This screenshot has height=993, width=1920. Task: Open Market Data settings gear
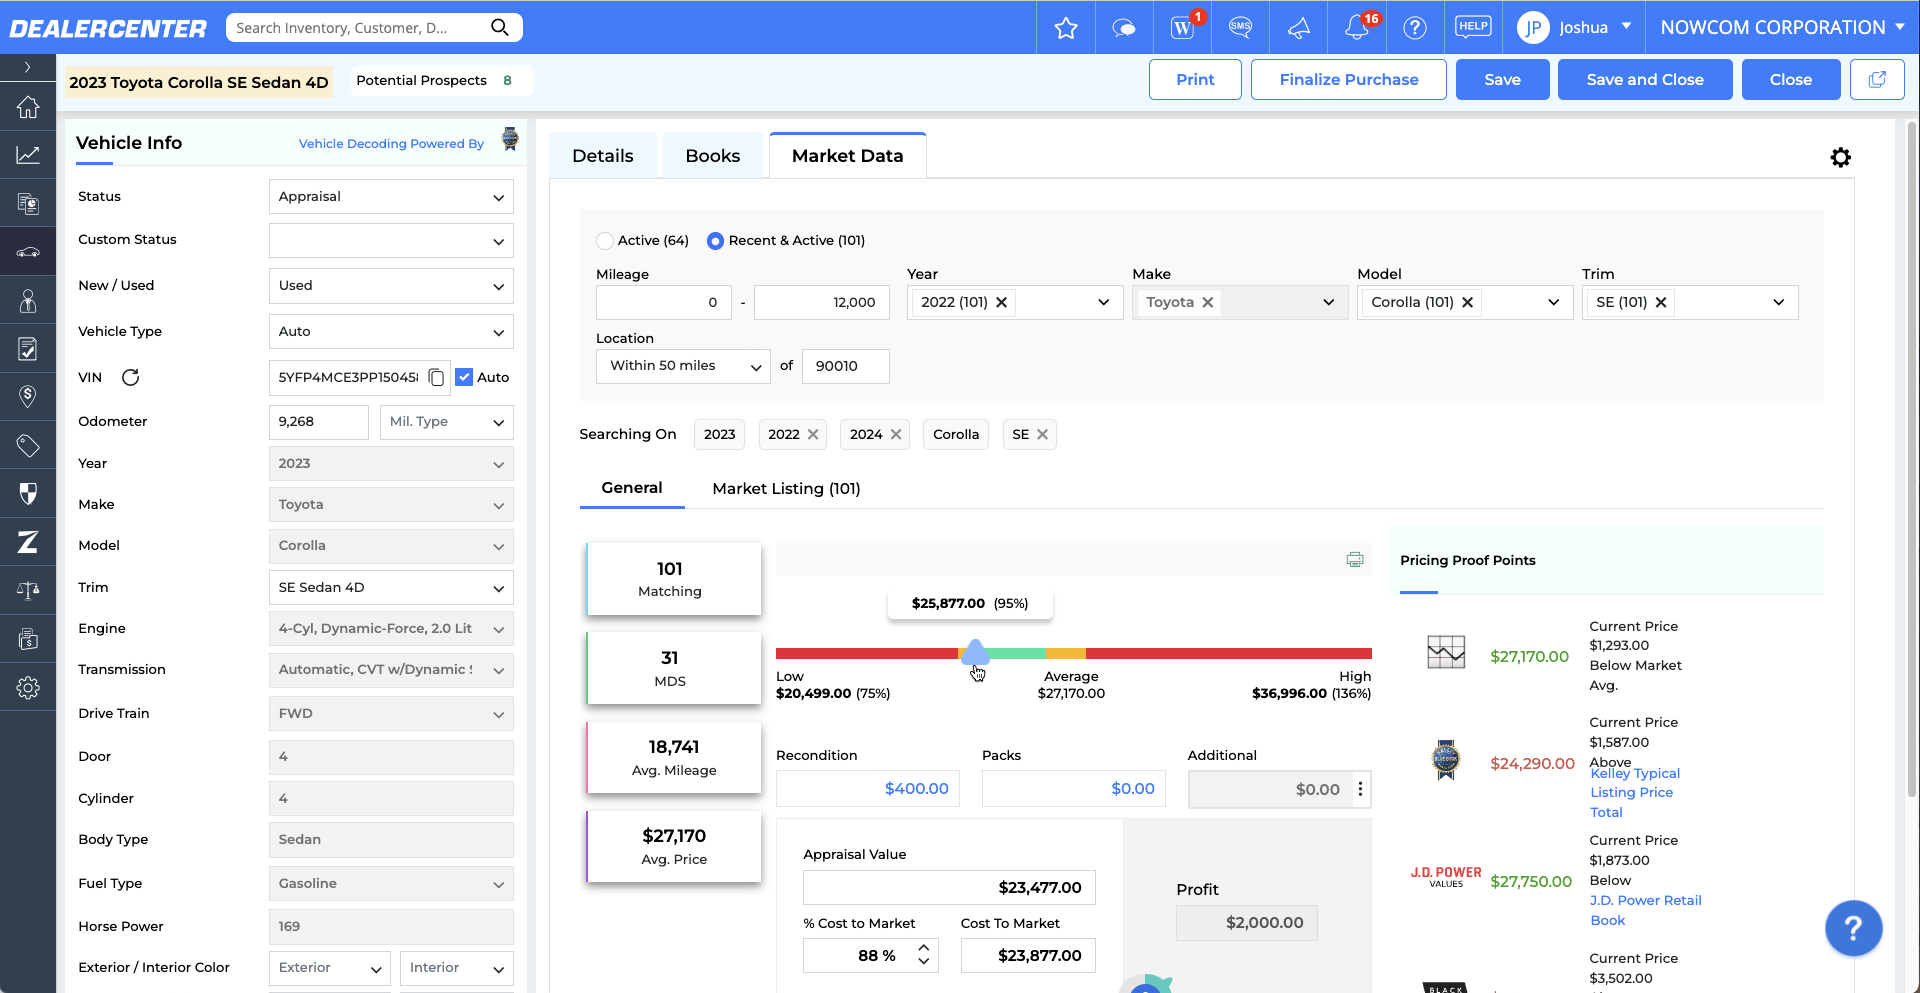tap(1840, 157)
